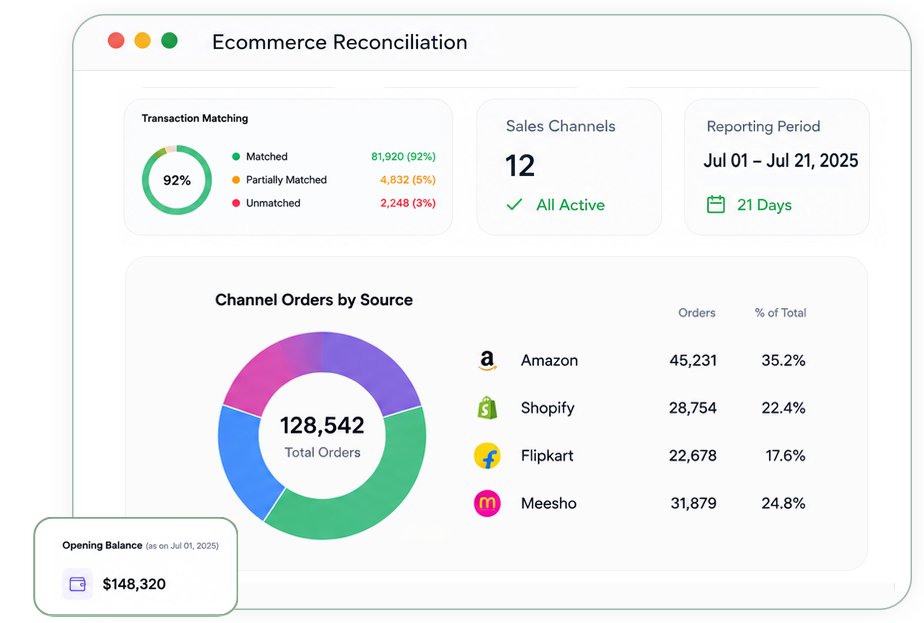Click Amazon's 45,231 orders value

click(693, 360)
